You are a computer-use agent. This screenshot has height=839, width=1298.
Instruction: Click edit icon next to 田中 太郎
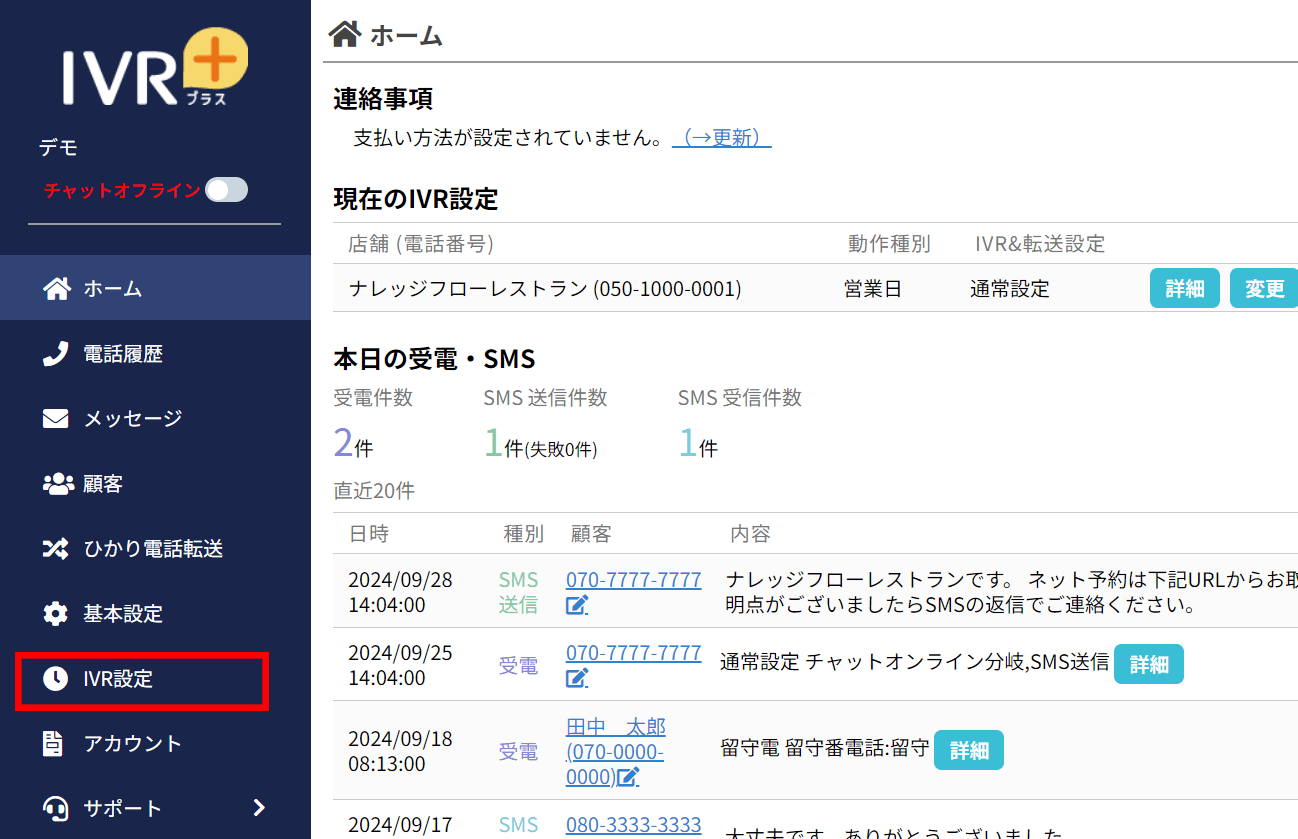[x=628, y=777]
